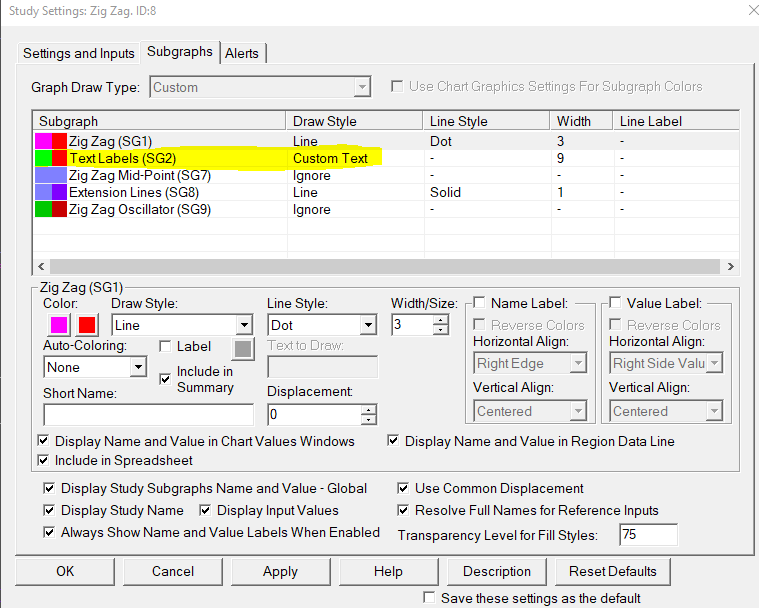Select the Text Labels (SG2) subgraph row
759x608 pixels.
pyautogui.click(x=386, y=158)
